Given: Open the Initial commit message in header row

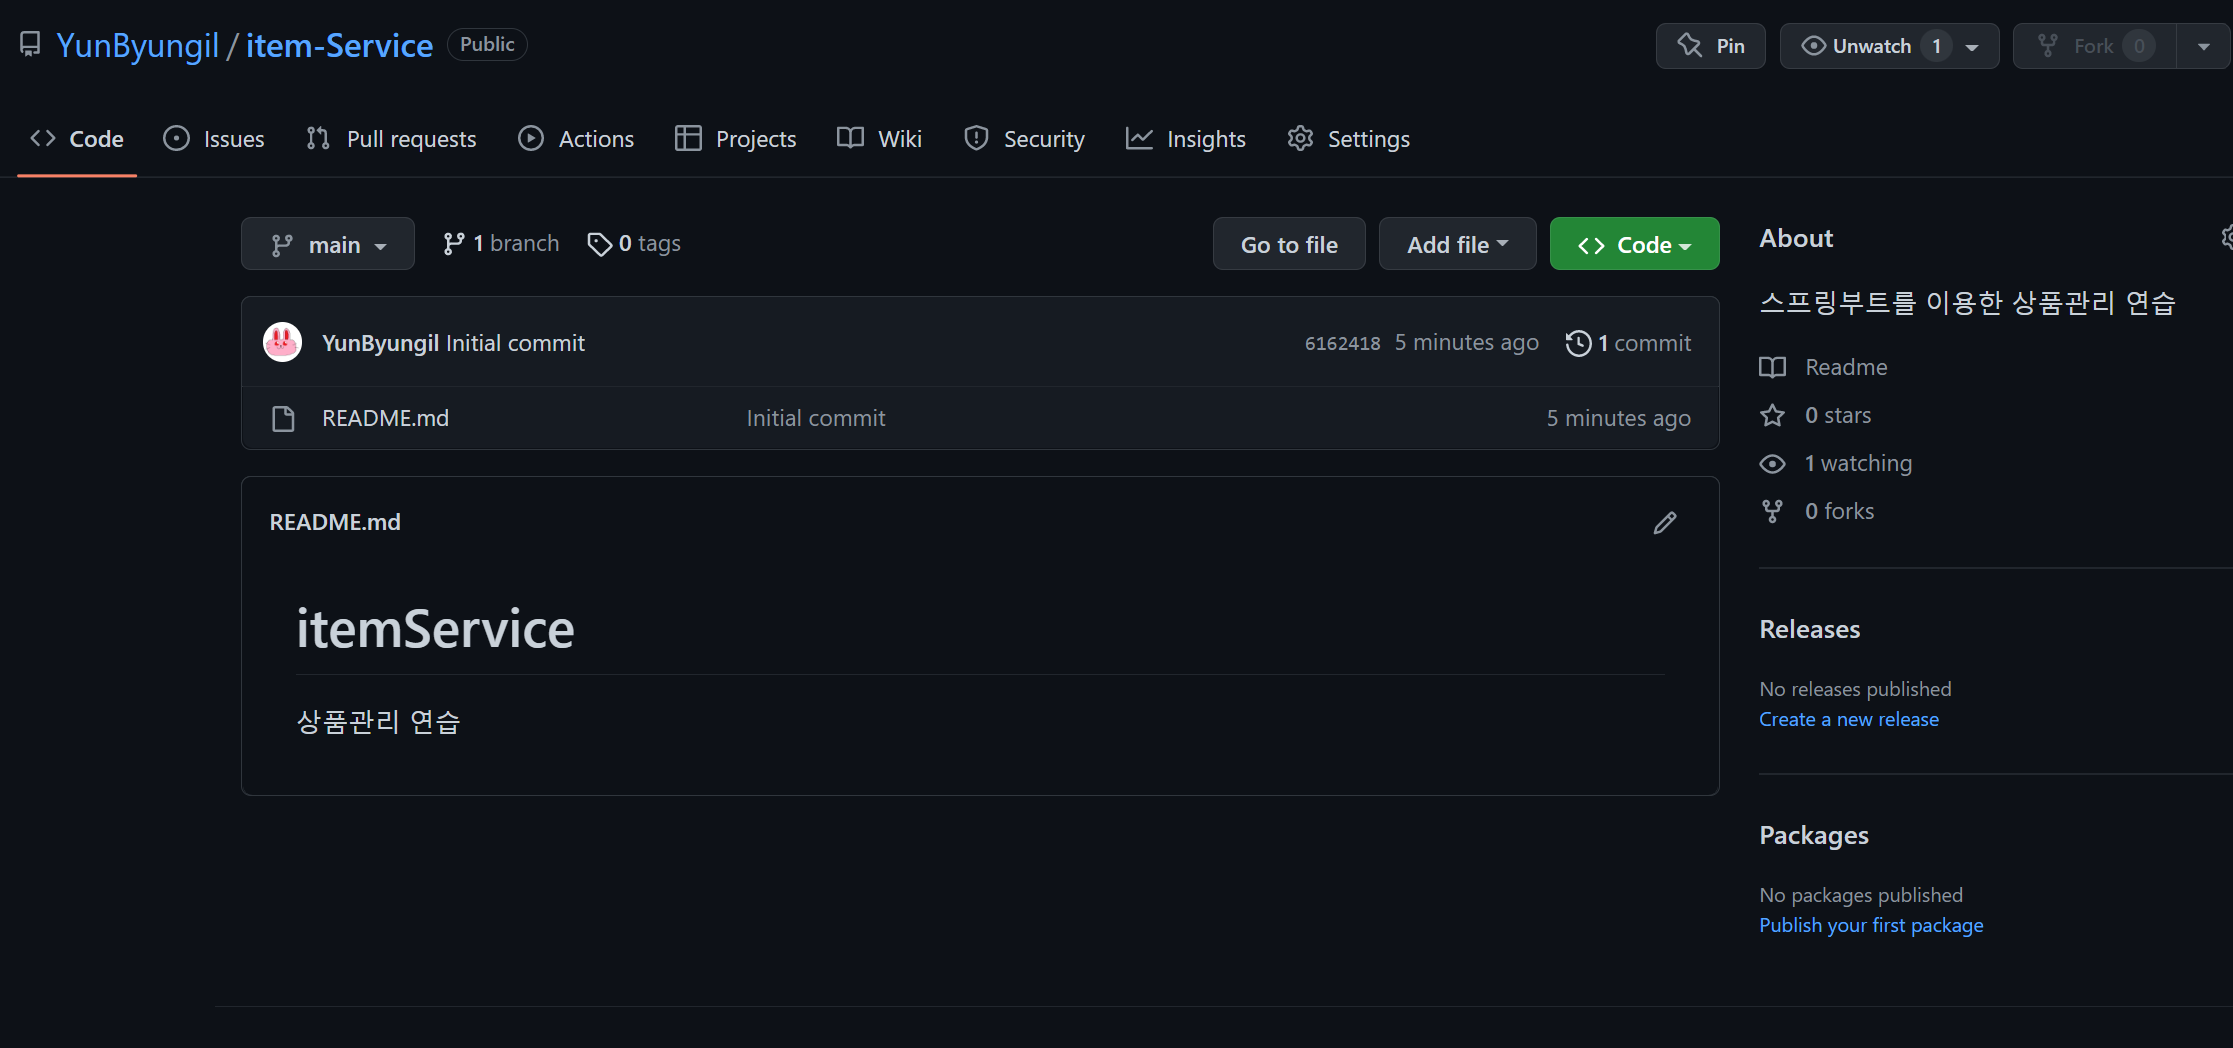Looking at the screenshot, I should coord(515,343).
